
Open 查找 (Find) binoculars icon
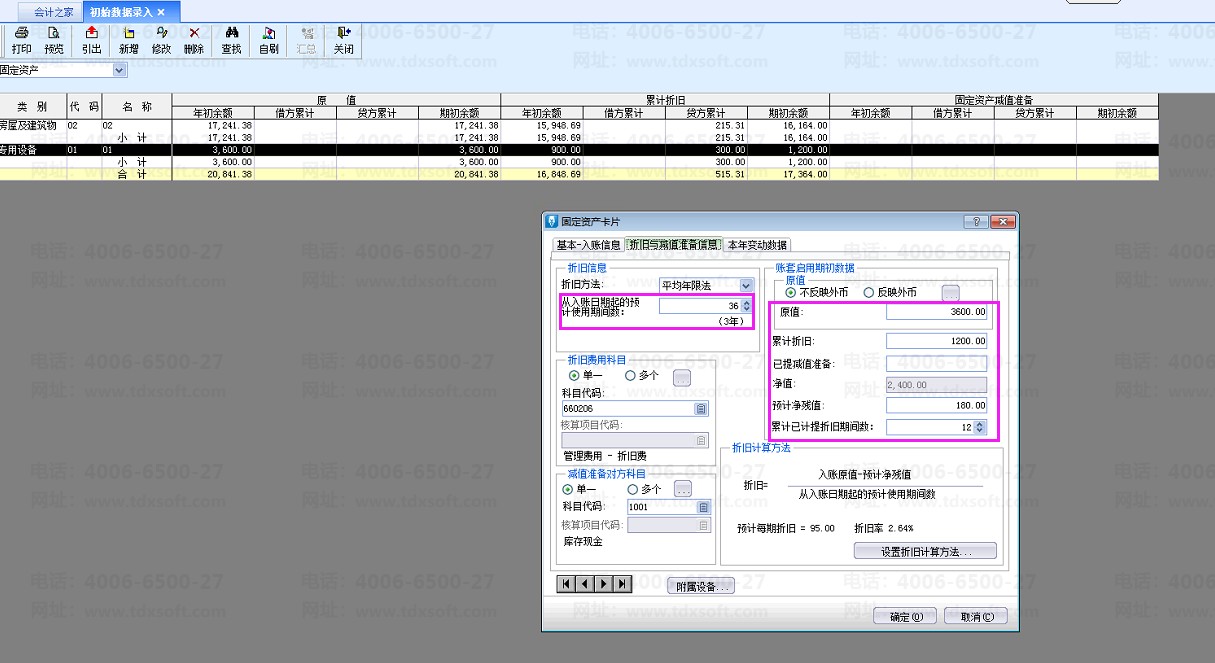coord(231,40)
